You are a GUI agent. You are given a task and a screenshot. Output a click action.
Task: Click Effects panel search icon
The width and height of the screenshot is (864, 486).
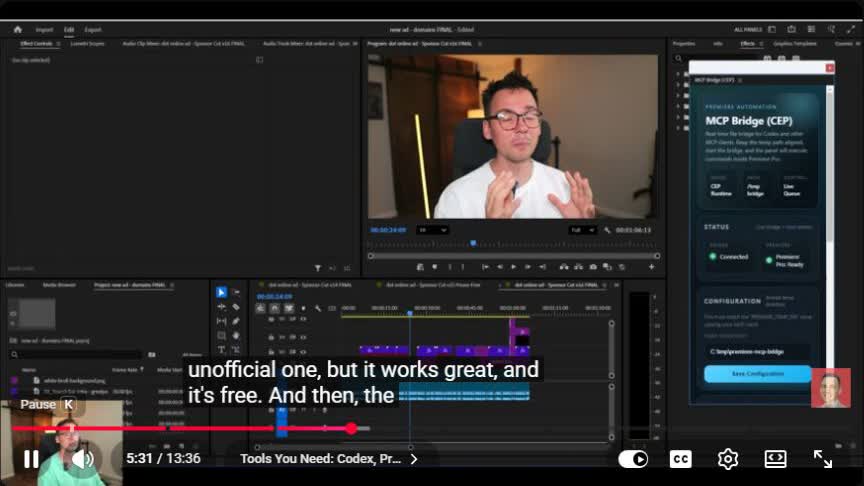tap(678, 58)
